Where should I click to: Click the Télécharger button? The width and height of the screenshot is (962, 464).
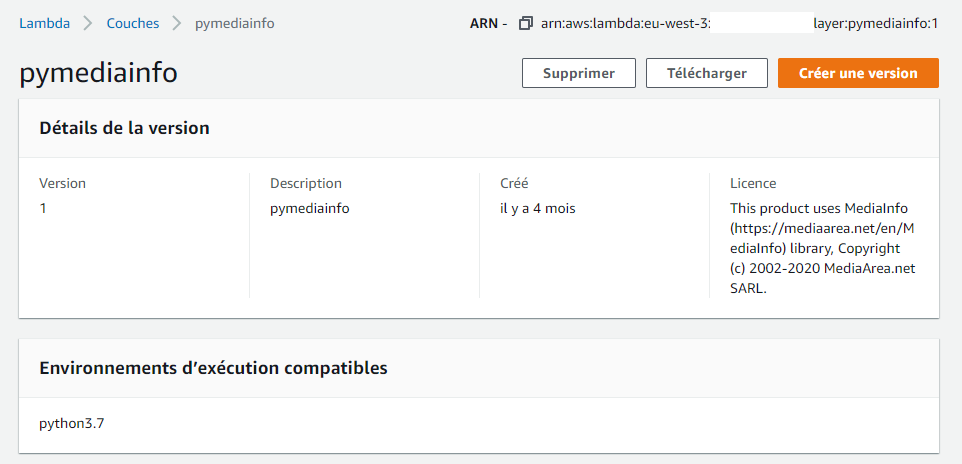coord(706,73)
